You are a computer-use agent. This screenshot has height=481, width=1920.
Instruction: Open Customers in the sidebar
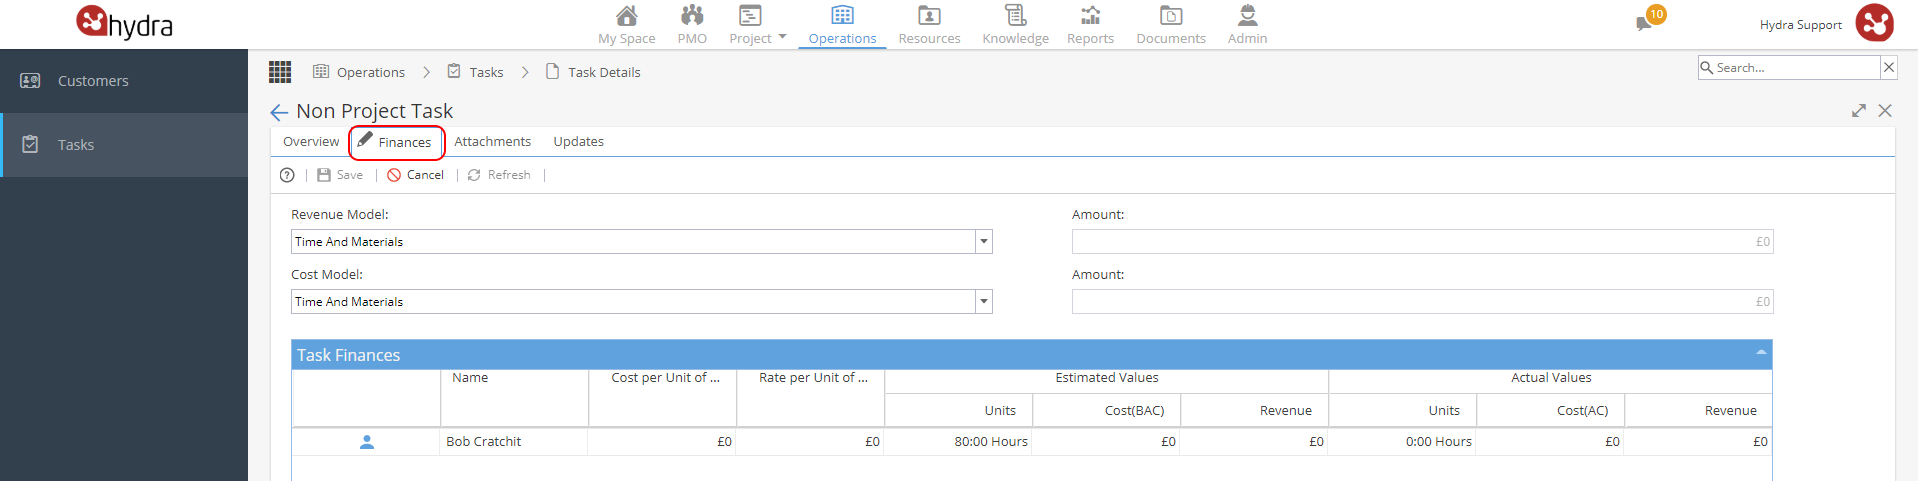[x=124, y=81]
